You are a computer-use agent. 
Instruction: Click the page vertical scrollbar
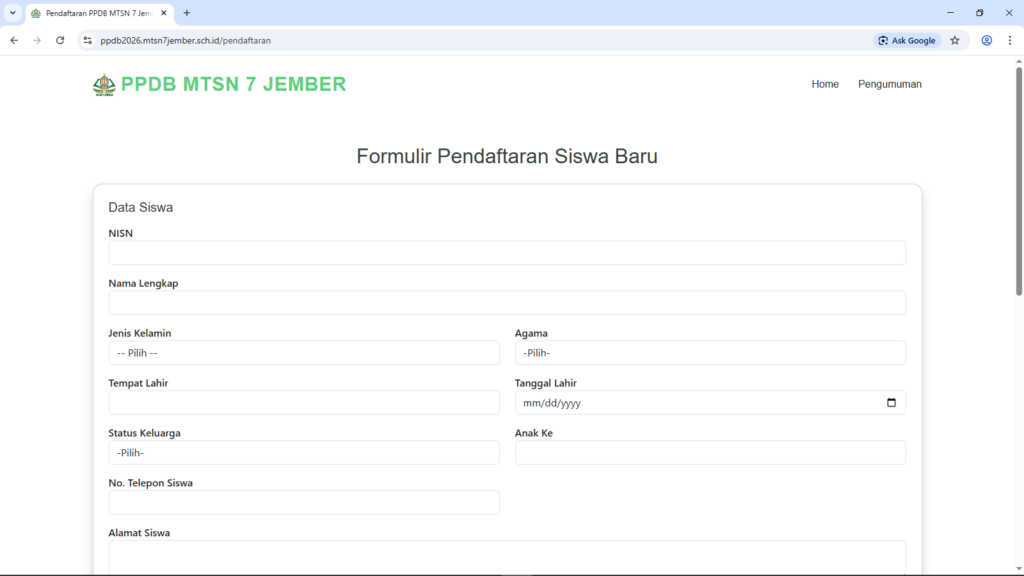point(1018,180)
